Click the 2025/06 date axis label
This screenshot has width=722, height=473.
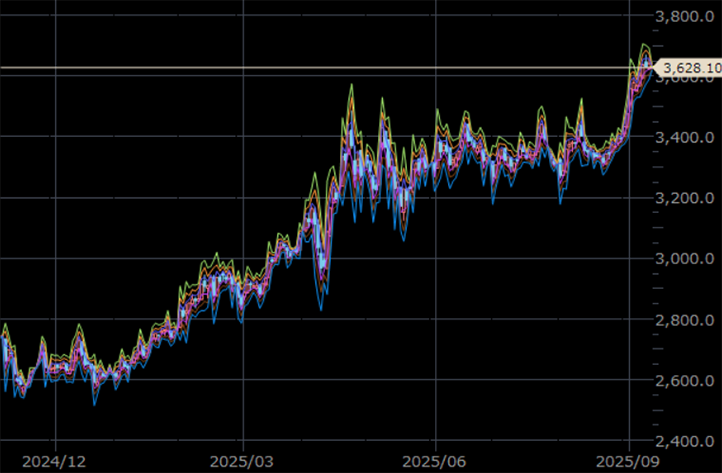(434, 461)
